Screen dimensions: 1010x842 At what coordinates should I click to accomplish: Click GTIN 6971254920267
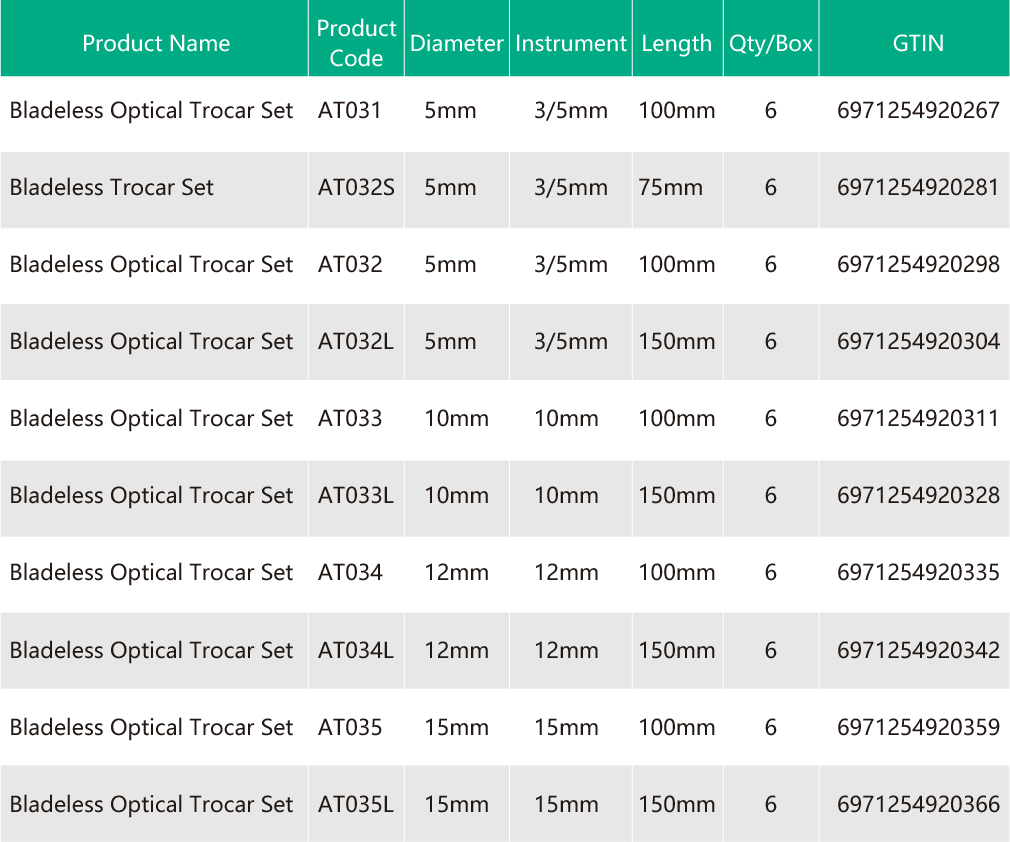point(917,110)
